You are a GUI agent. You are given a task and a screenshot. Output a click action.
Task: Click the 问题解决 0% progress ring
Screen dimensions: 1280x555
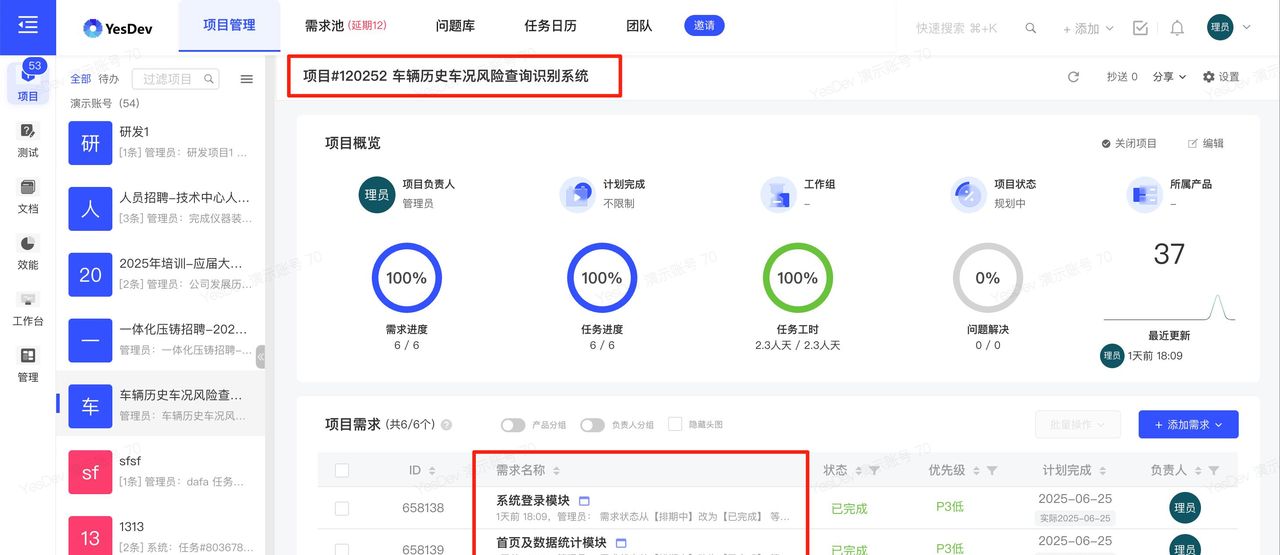pos(987,278)
